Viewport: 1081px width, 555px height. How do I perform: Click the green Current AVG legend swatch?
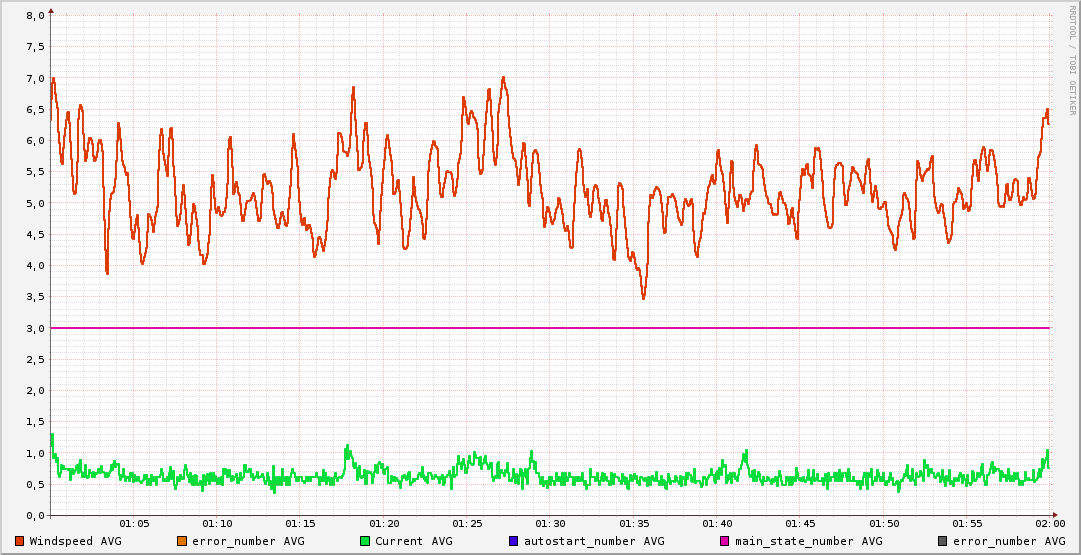(365, 541)
